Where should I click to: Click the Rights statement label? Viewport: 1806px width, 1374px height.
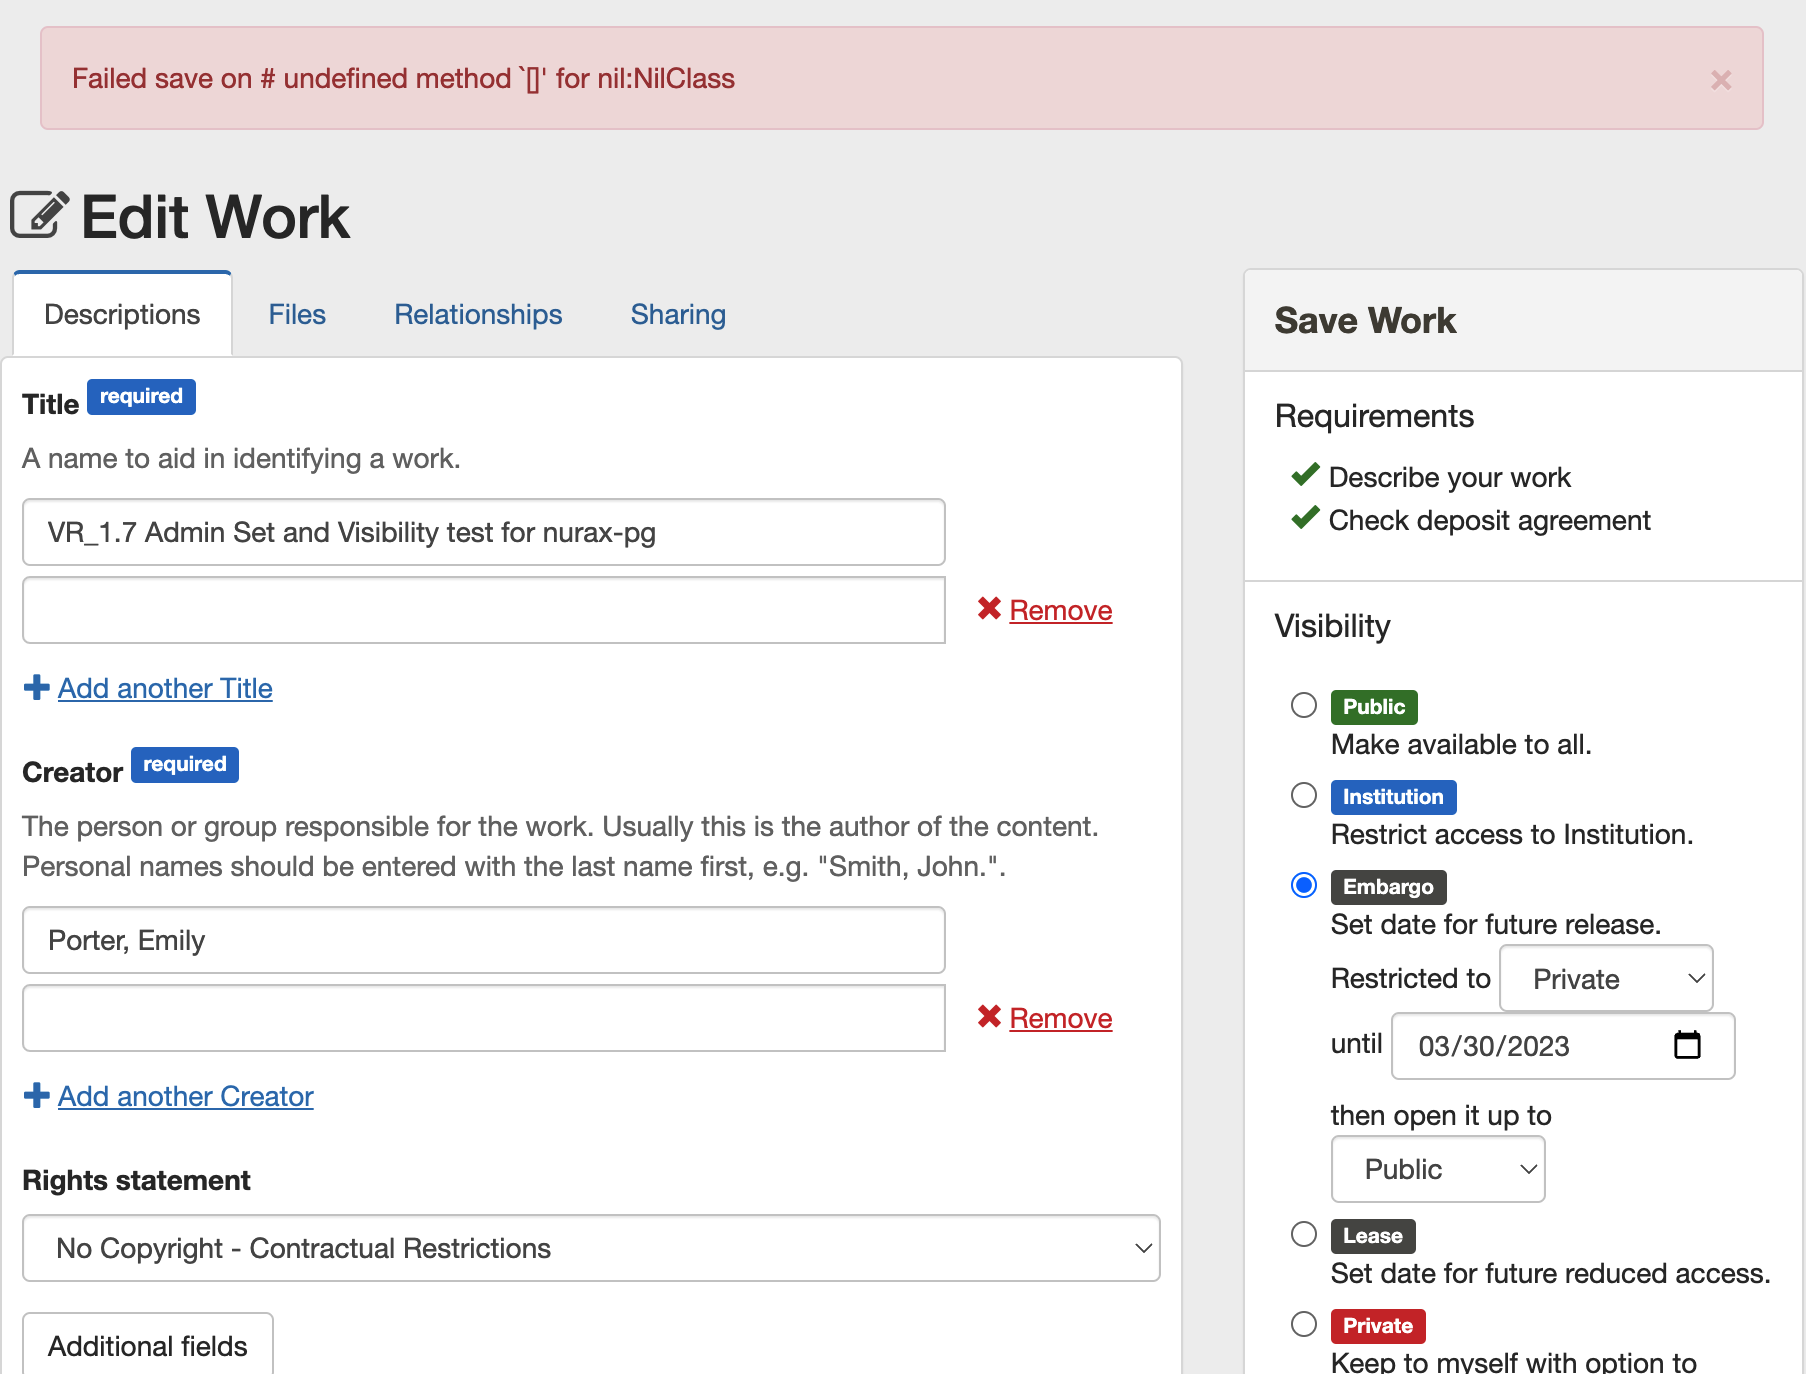136,1180
